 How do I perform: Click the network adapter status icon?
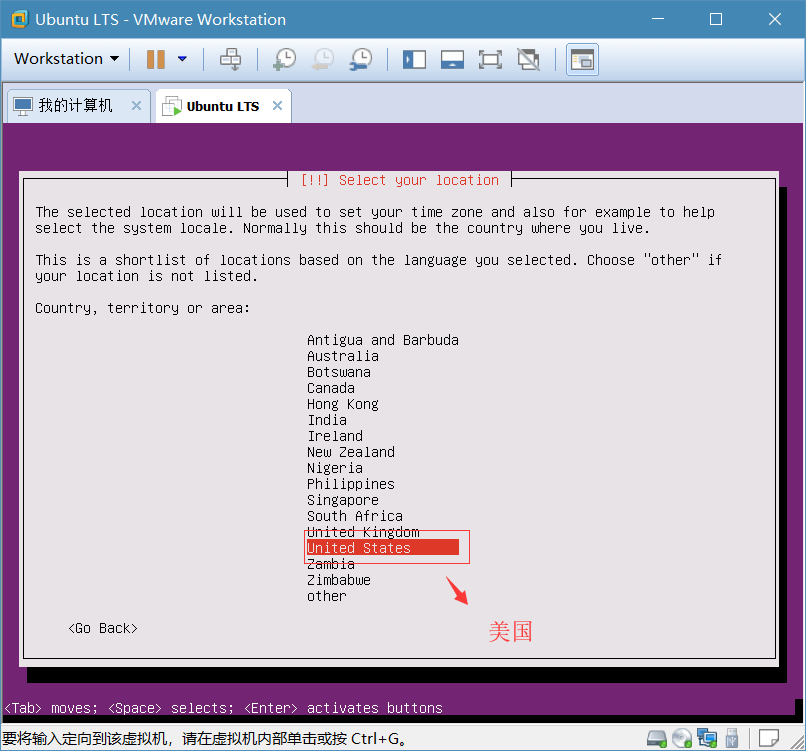pyautogui.click(x=707, y=739)
